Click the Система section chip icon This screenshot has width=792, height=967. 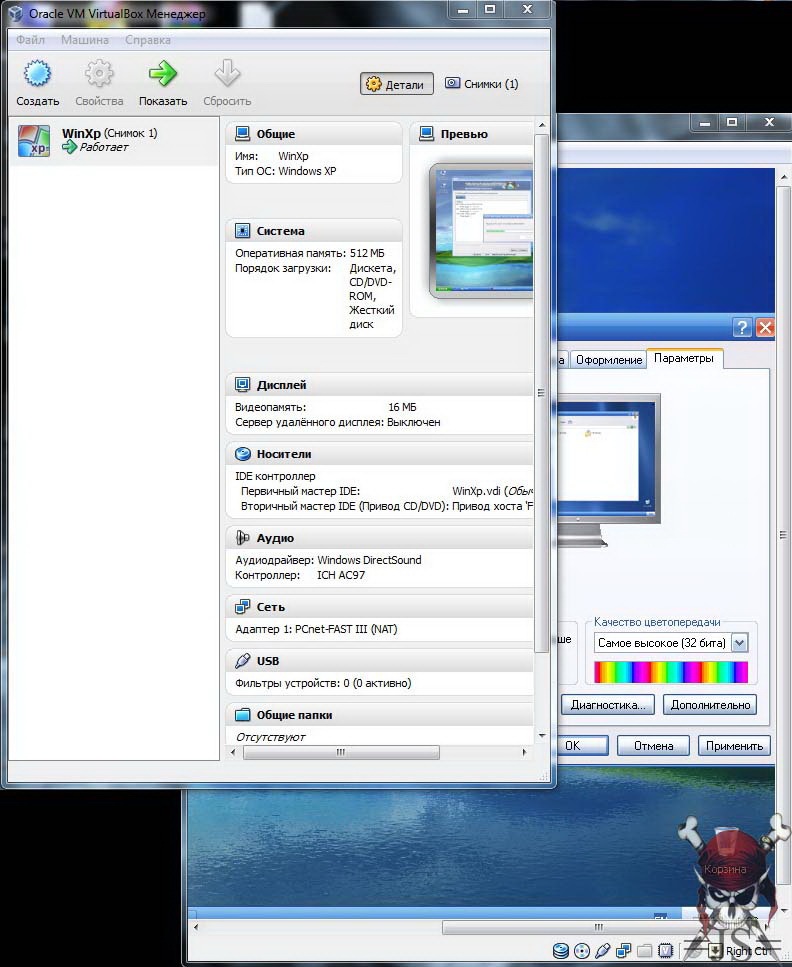(242, 231)
